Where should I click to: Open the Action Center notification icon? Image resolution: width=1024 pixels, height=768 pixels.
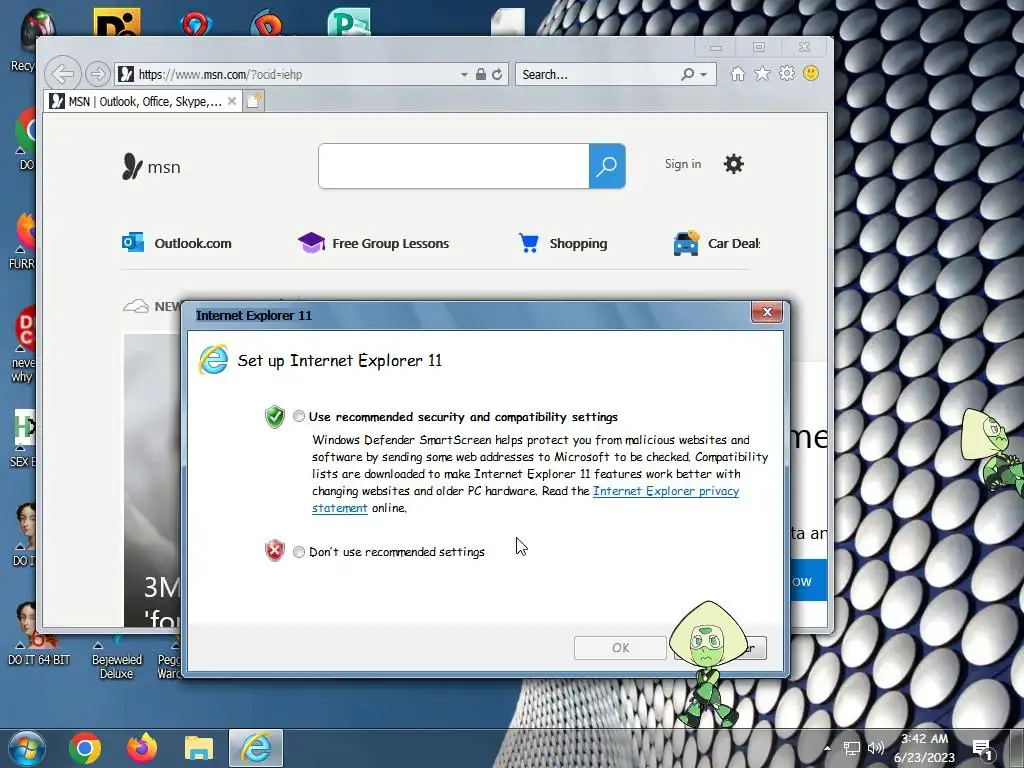click(x=983, y=748)
